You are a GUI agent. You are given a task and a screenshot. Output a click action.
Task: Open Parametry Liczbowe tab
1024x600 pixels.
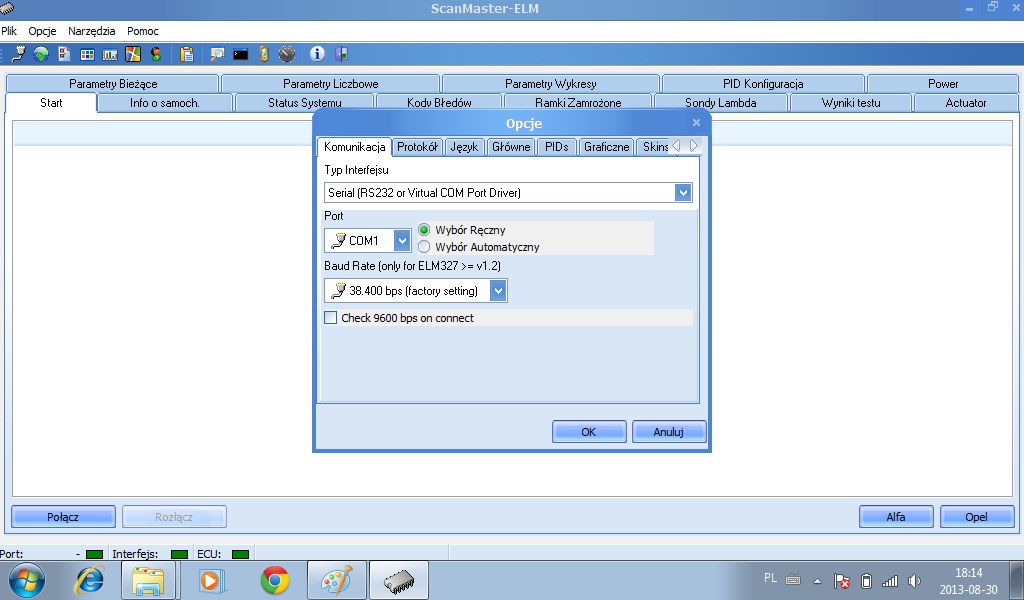pyautogui.click(x=330, y=84)
